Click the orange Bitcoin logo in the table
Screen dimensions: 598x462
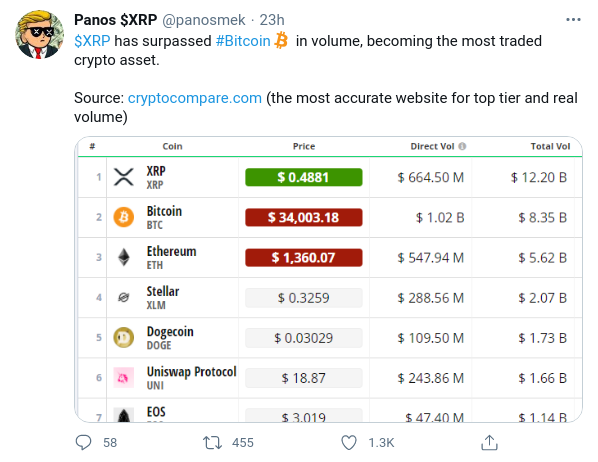(124, 217)
